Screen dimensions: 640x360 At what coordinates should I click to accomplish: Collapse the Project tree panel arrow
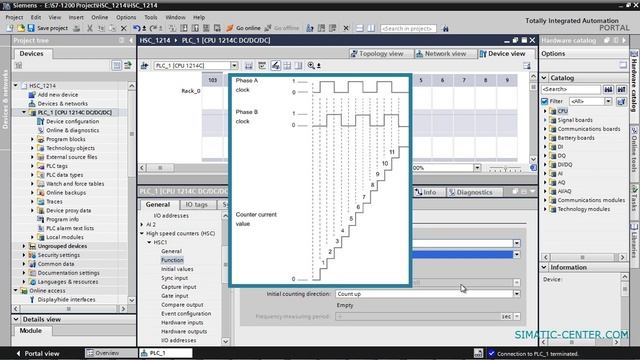131,40
